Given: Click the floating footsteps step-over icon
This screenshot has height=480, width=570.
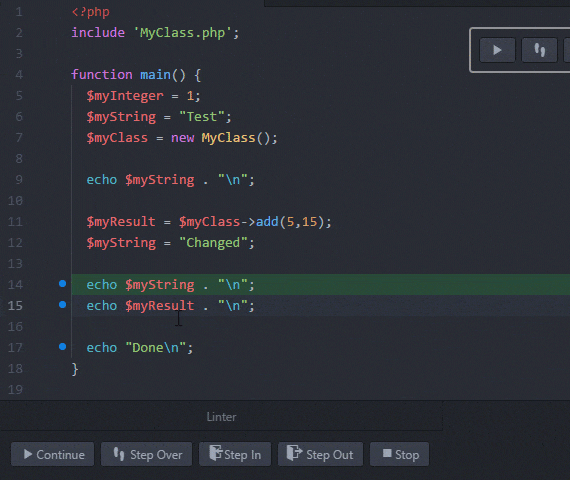Looking at the screenshot, I should point(539,50).
